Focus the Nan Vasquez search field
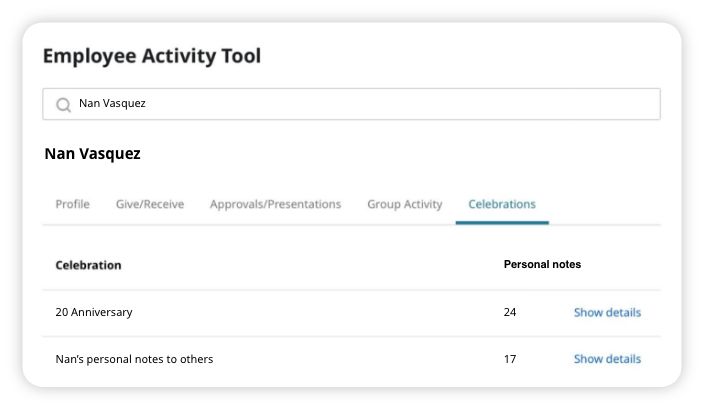 tap(351, 104)
